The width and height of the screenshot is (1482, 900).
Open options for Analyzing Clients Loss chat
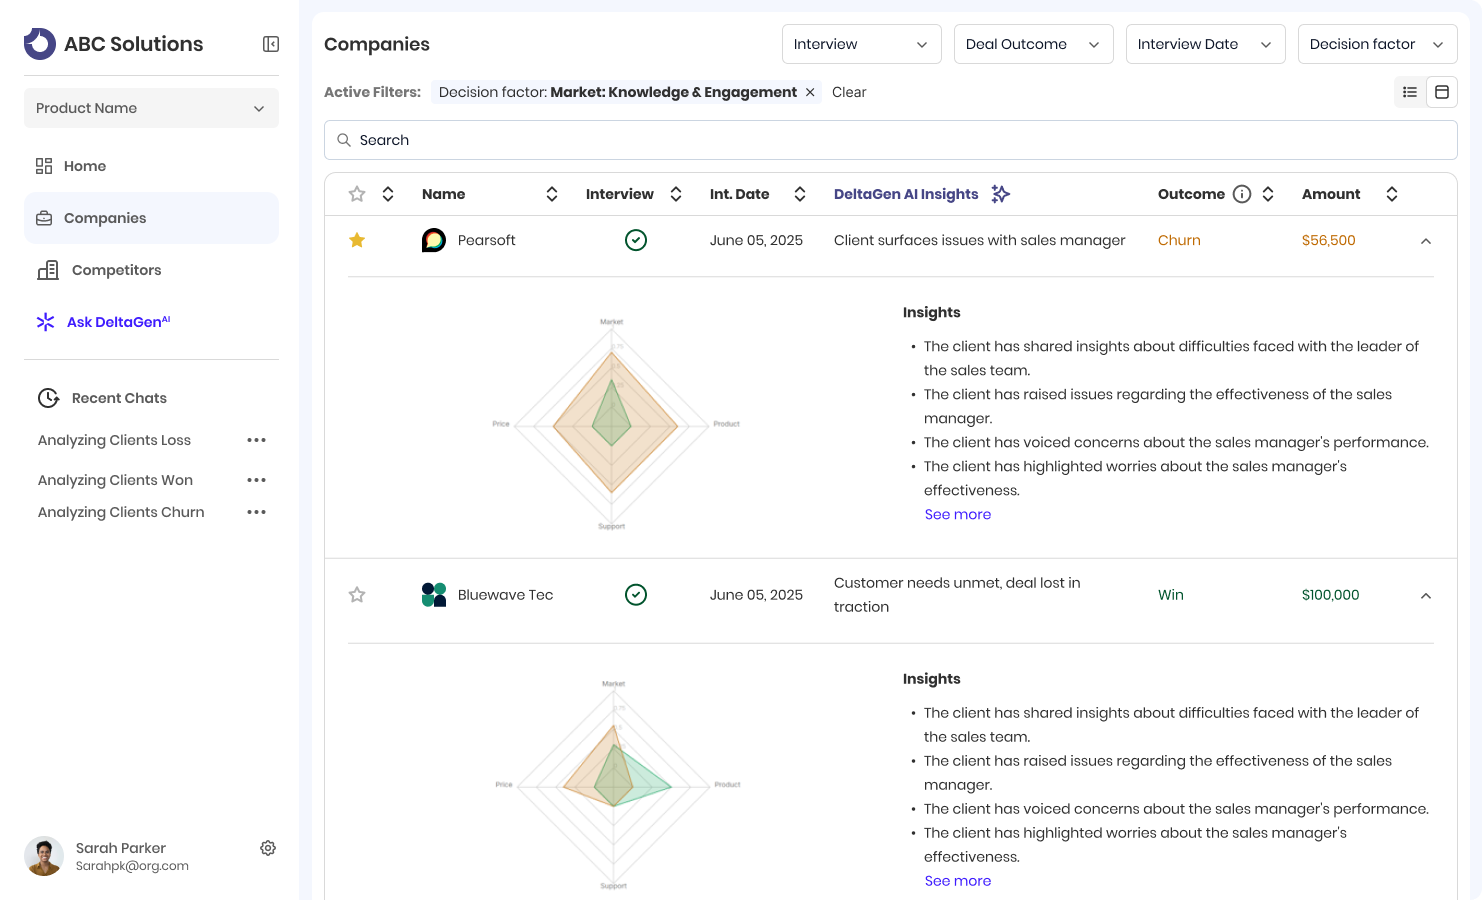[257, 440]
